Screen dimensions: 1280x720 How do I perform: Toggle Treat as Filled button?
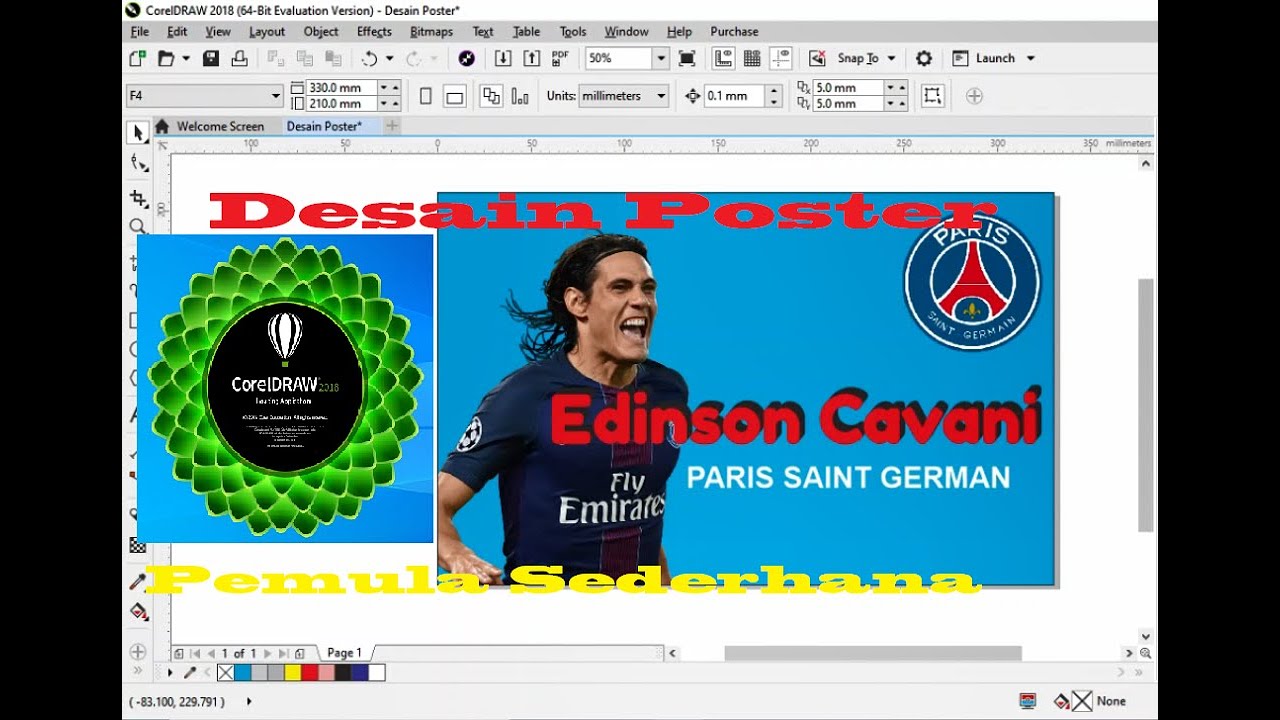[932, 96]
